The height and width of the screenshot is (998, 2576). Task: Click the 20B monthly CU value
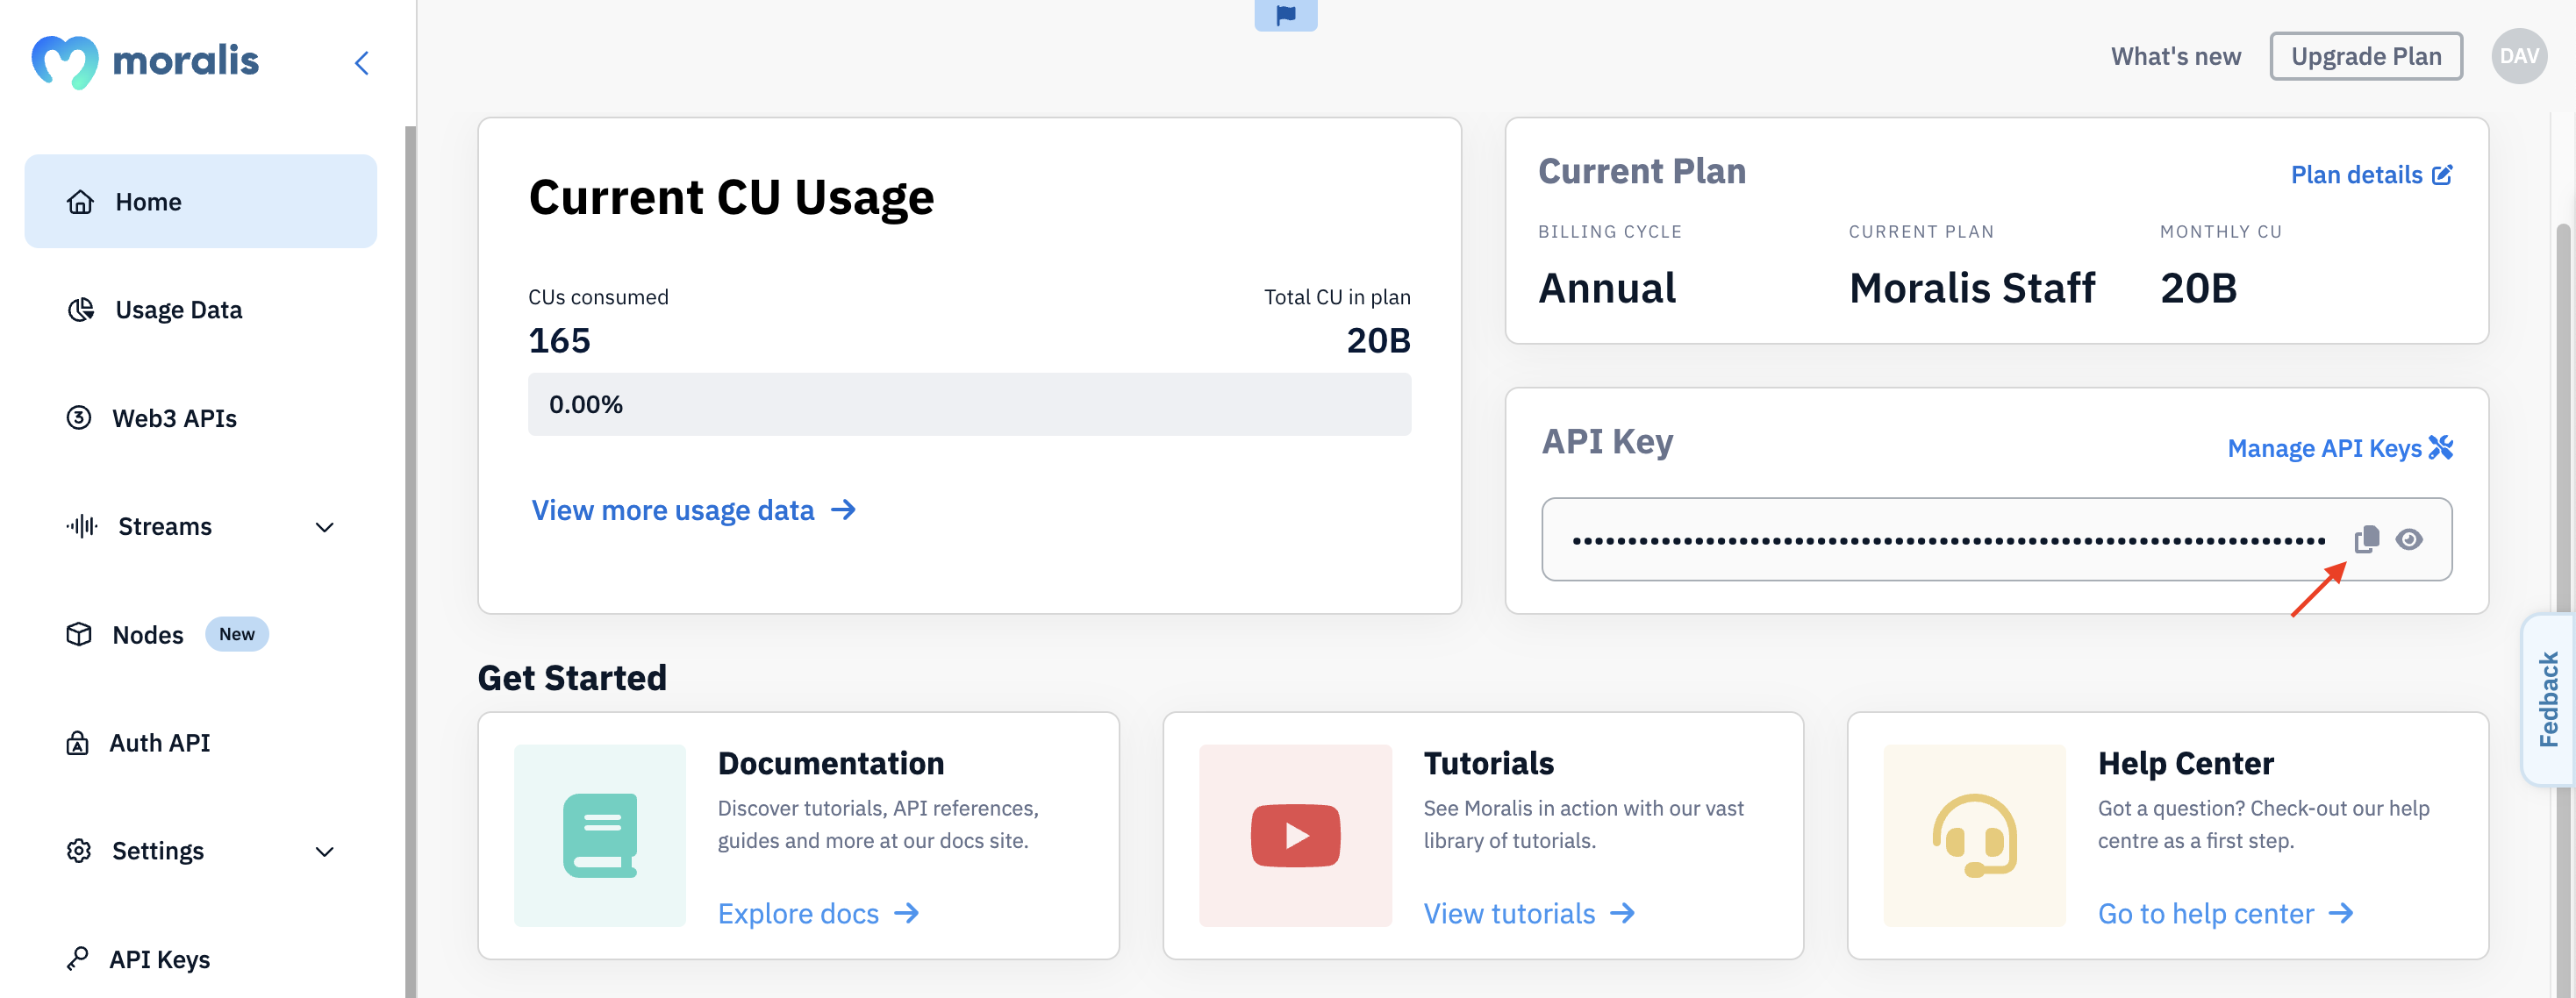(2198, 289)
